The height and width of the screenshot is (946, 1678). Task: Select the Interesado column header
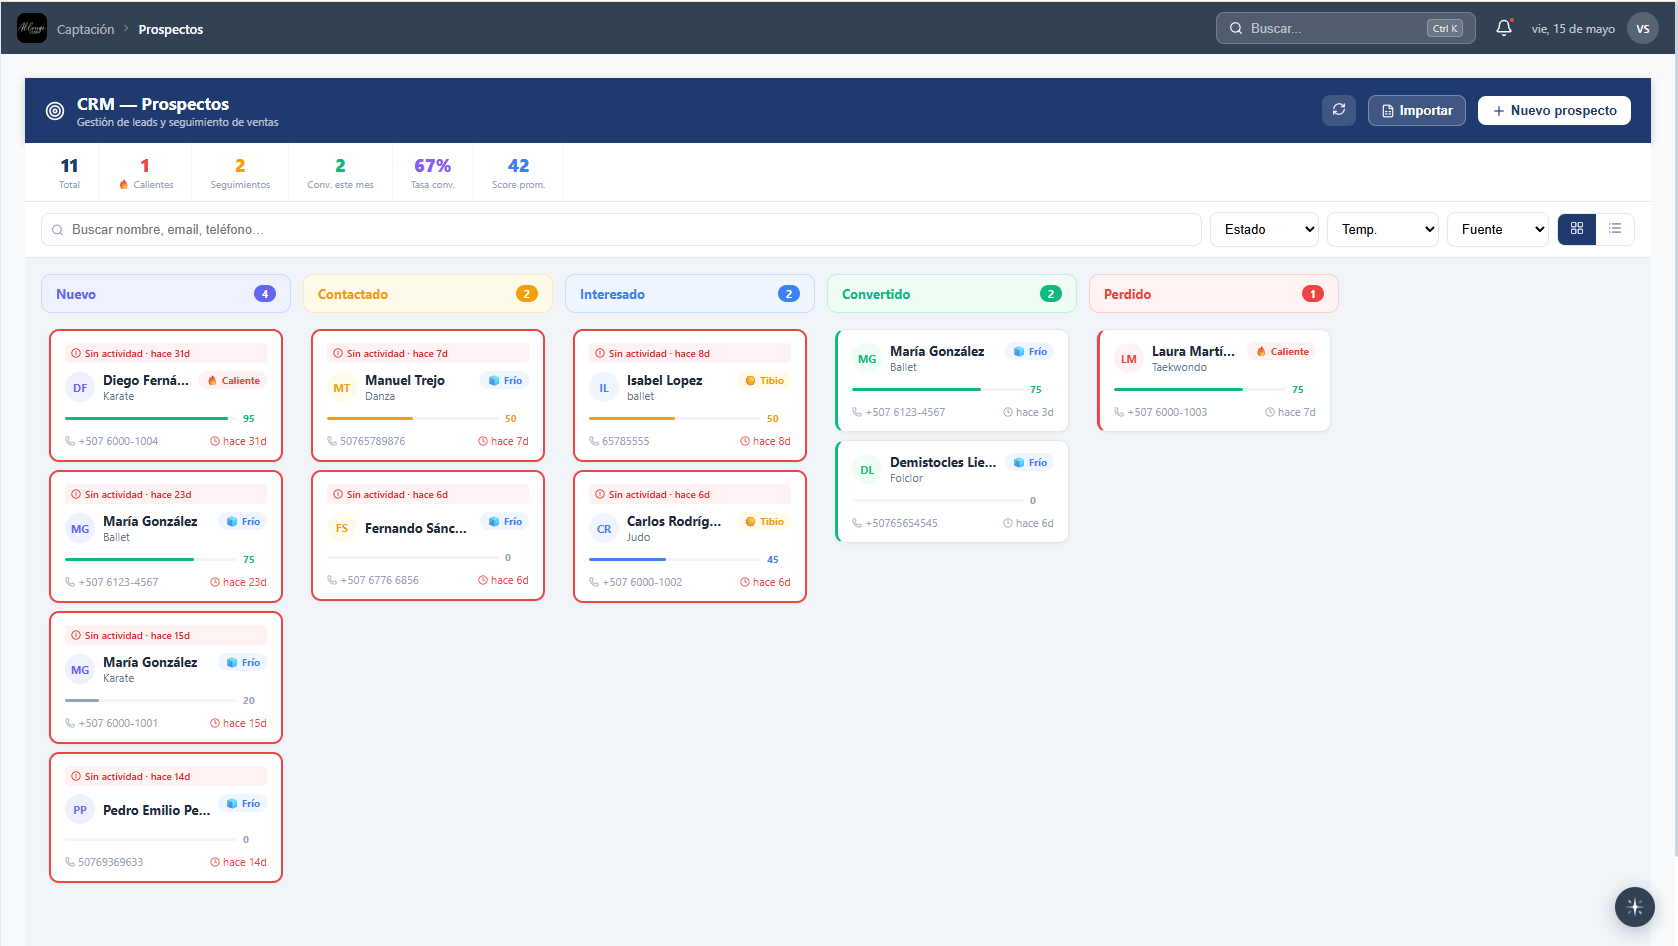tap(690, 294)
